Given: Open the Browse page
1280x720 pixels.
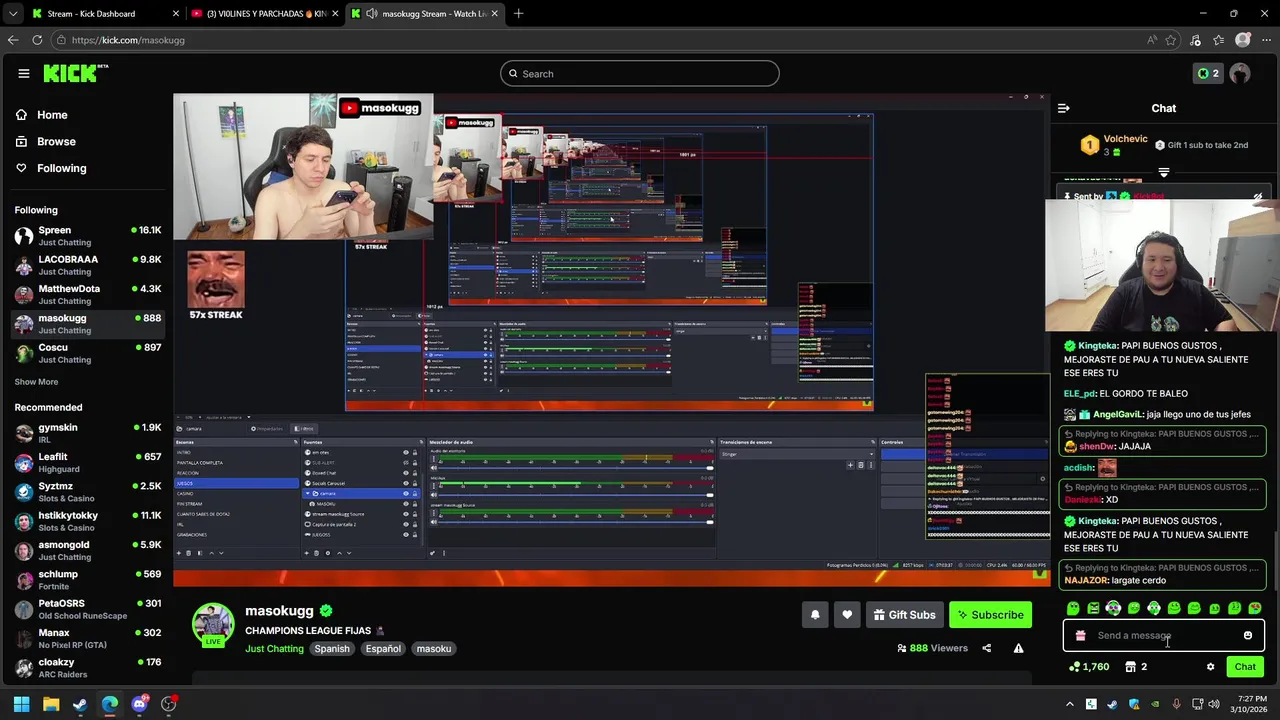Looking at the screenshot, I should click(x=45, y=142).
